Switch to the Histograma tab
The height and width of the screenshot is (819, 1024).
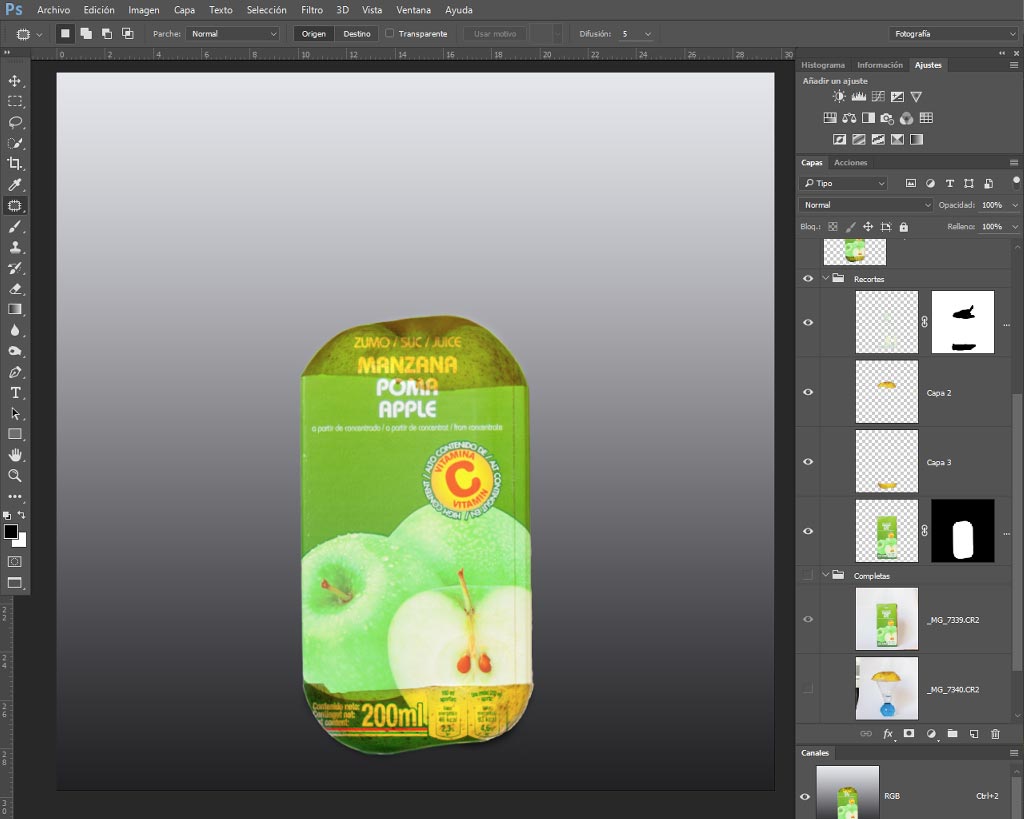click(823, 65)
